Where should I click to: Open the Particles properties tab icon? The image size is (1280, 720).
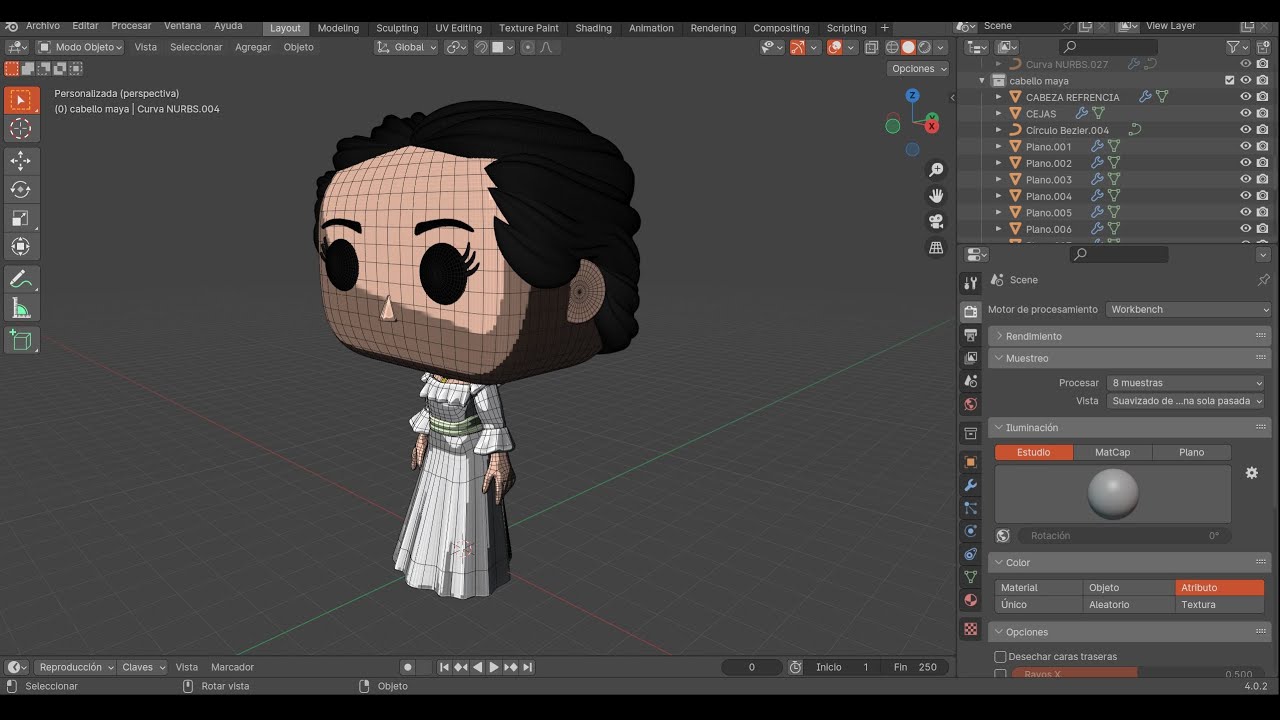970,508
